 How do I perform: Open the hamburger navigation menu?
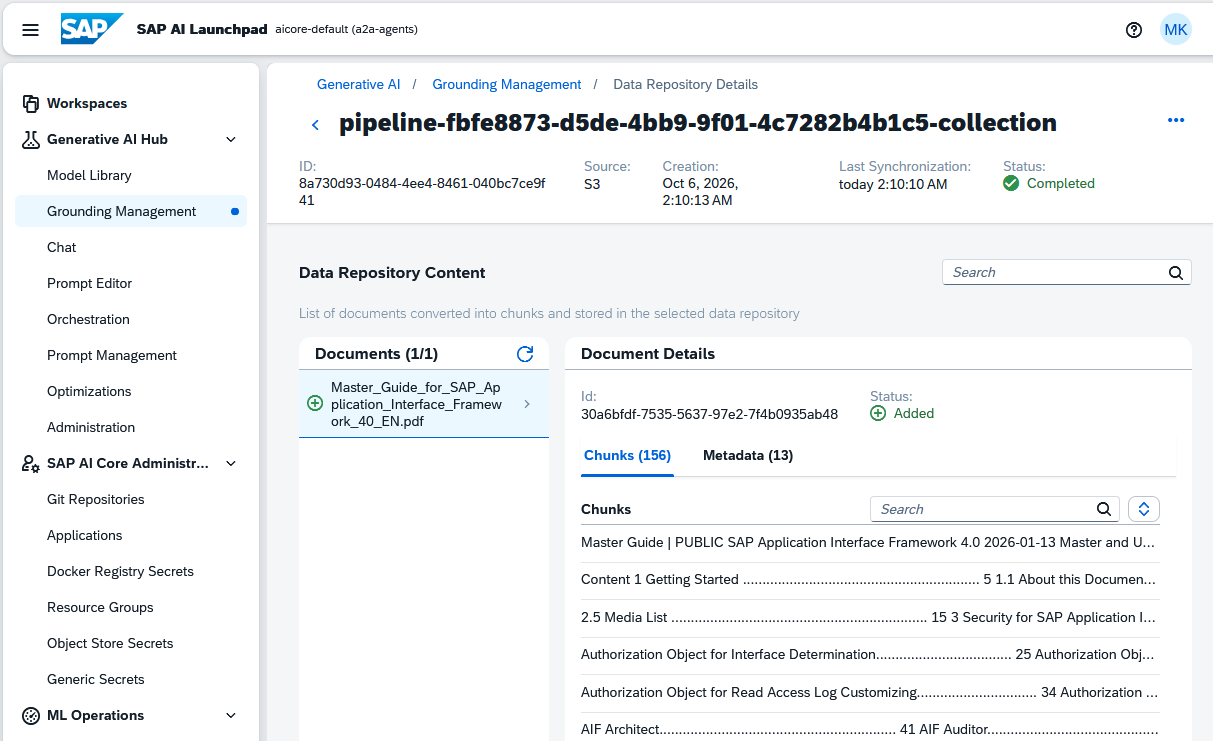point(30,30)
